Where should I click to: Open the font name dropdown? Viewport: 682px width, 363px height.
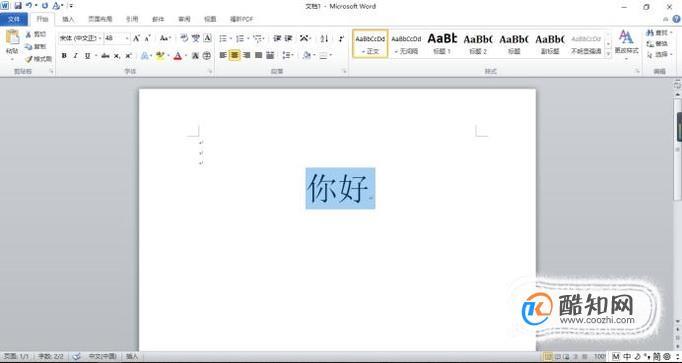click(x=81, y=38)
